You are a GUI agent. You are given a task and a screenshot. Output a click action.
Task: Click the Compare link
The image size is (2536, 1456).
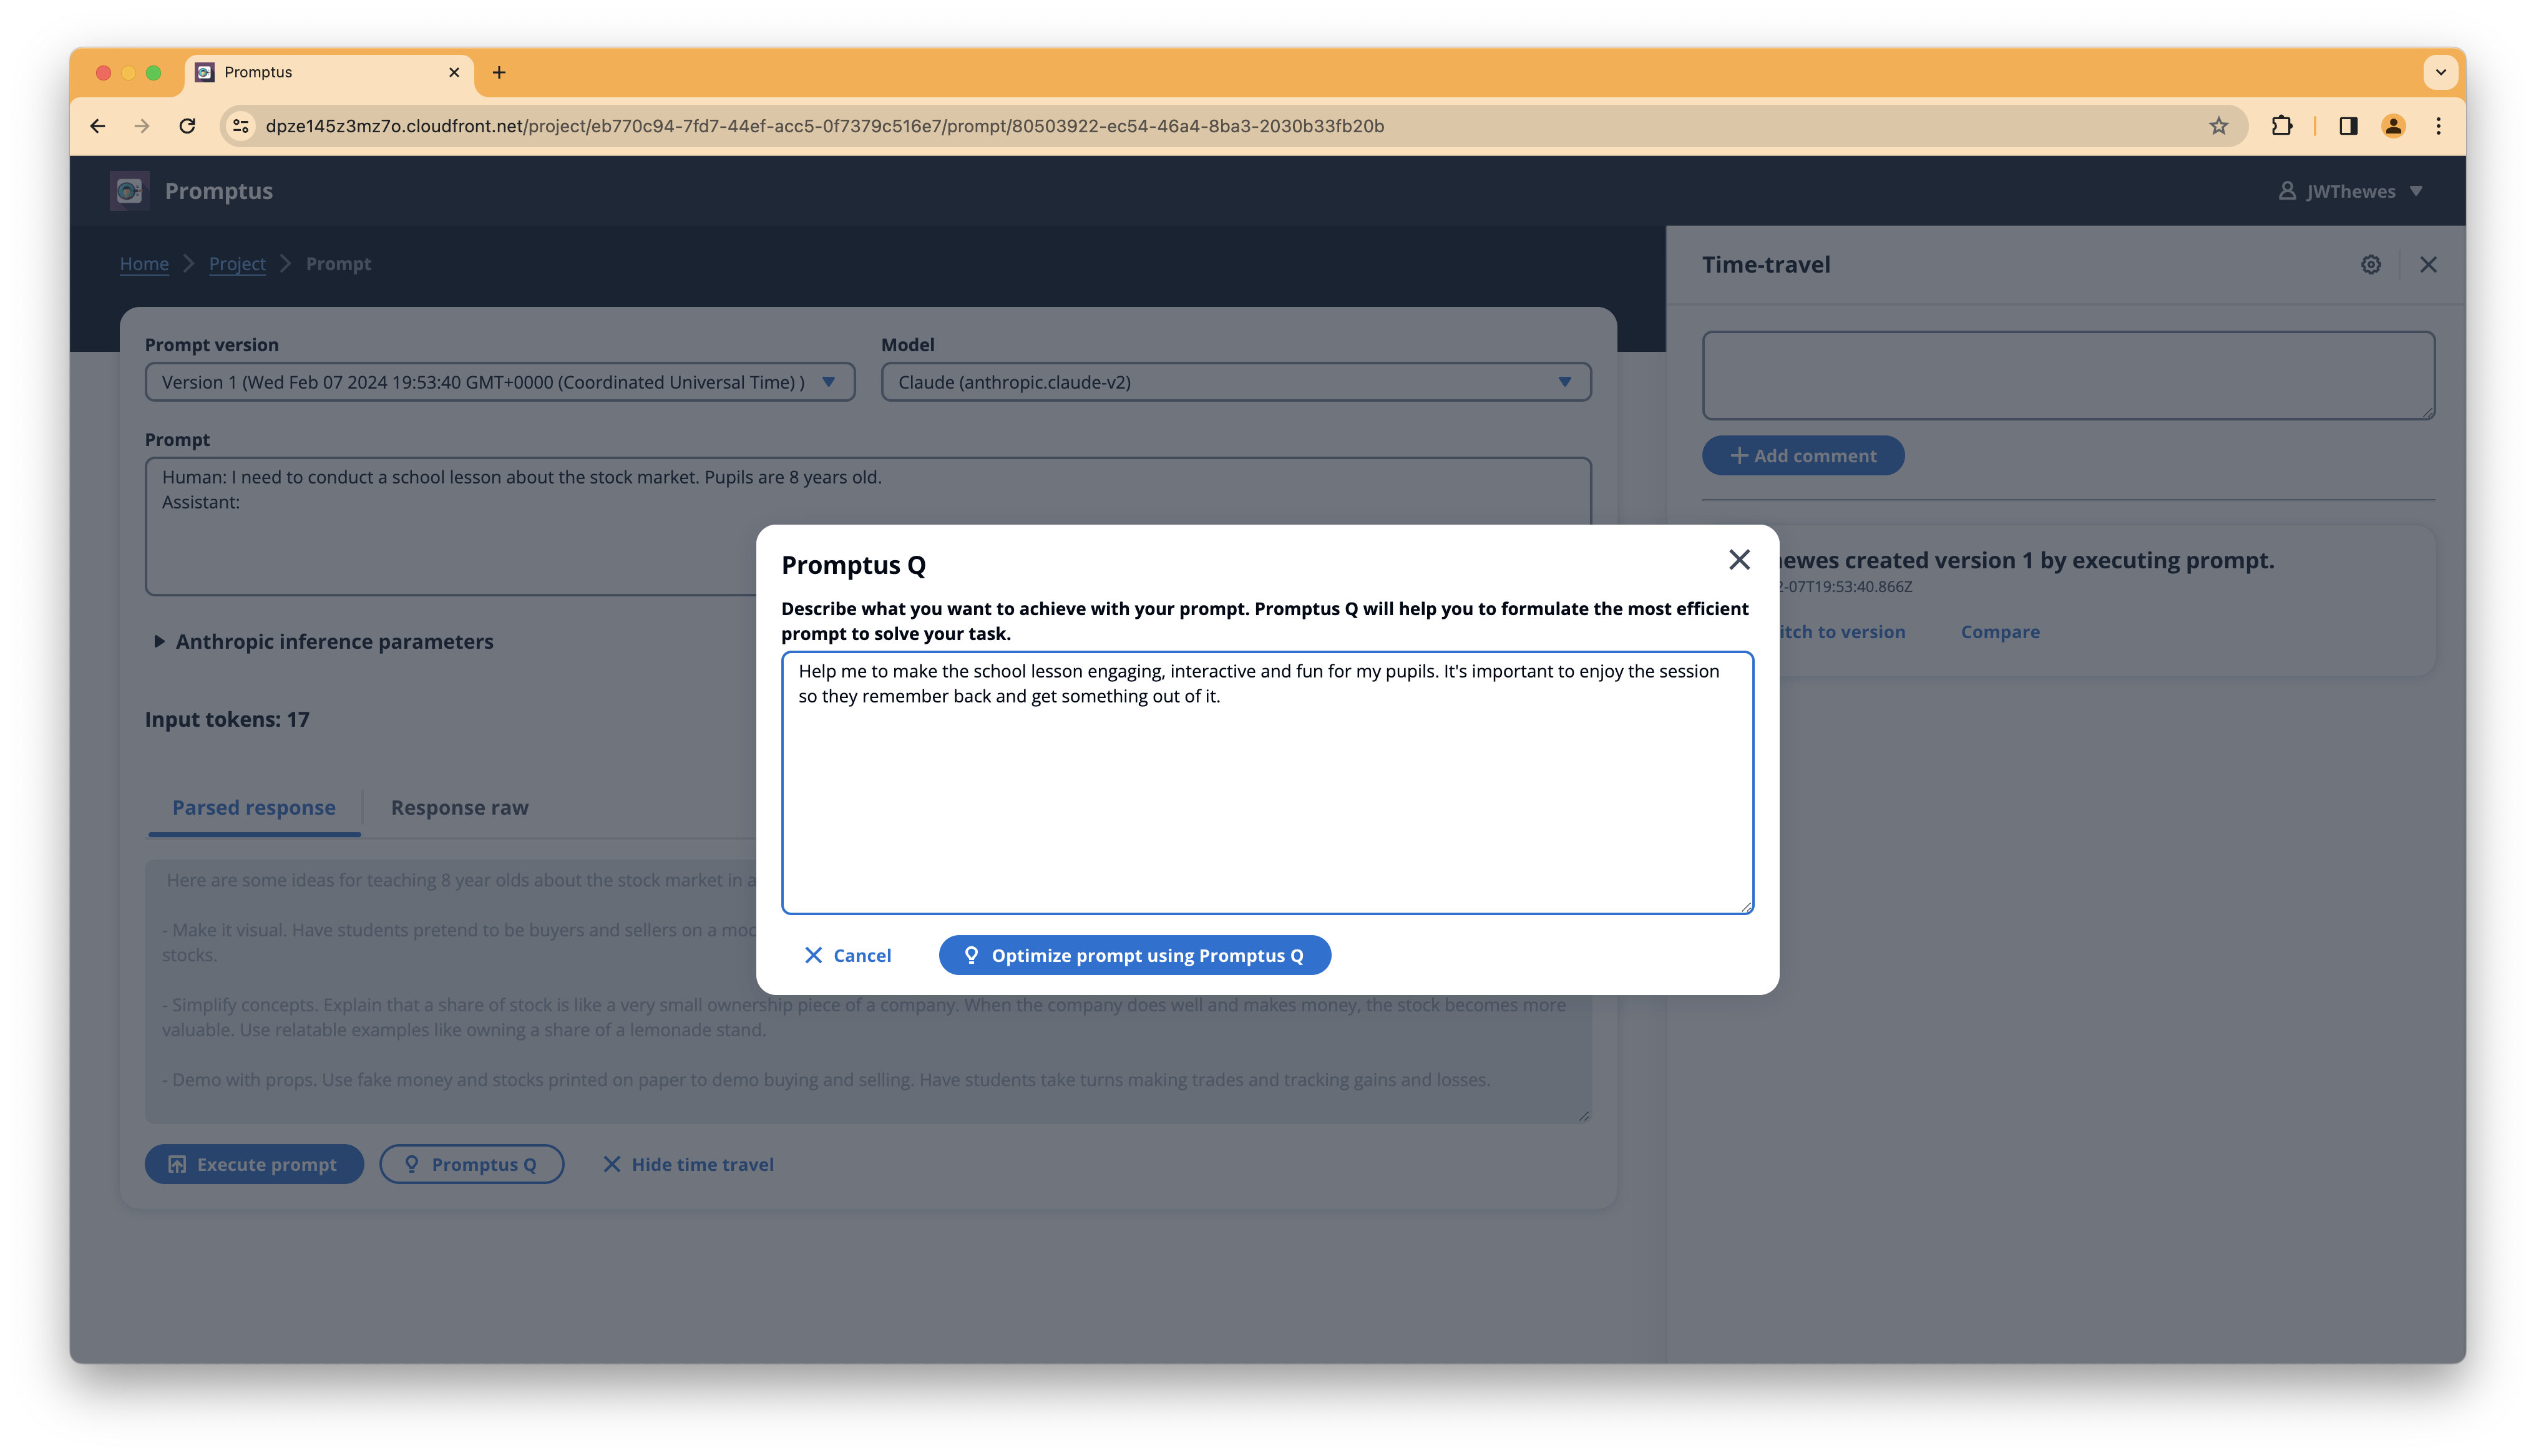(x=1999, y=632)
